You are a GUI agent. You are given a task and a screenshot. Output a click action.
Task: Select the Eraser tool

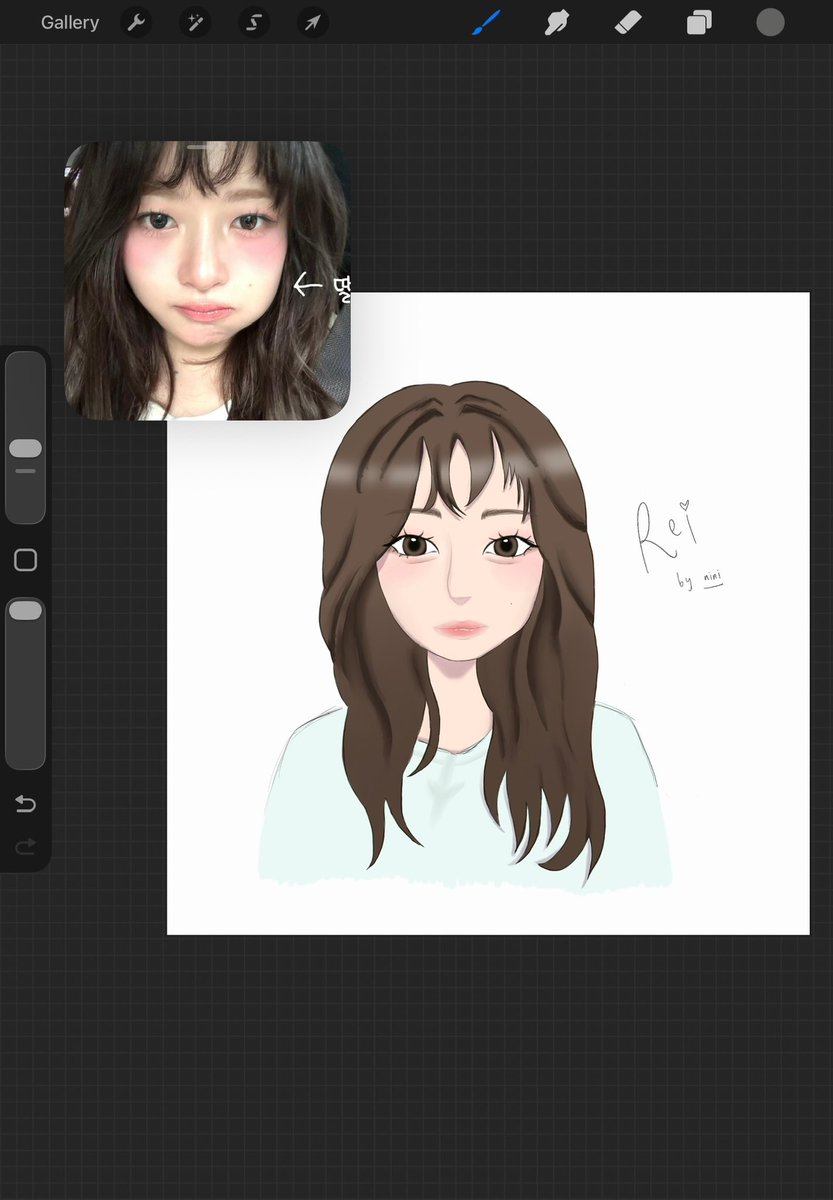click(627, 22)
